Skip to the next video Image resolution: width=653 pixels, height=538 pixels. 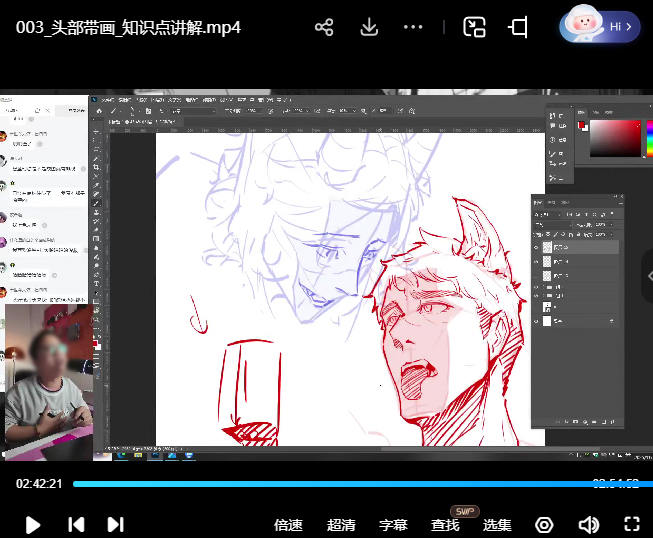115,524
